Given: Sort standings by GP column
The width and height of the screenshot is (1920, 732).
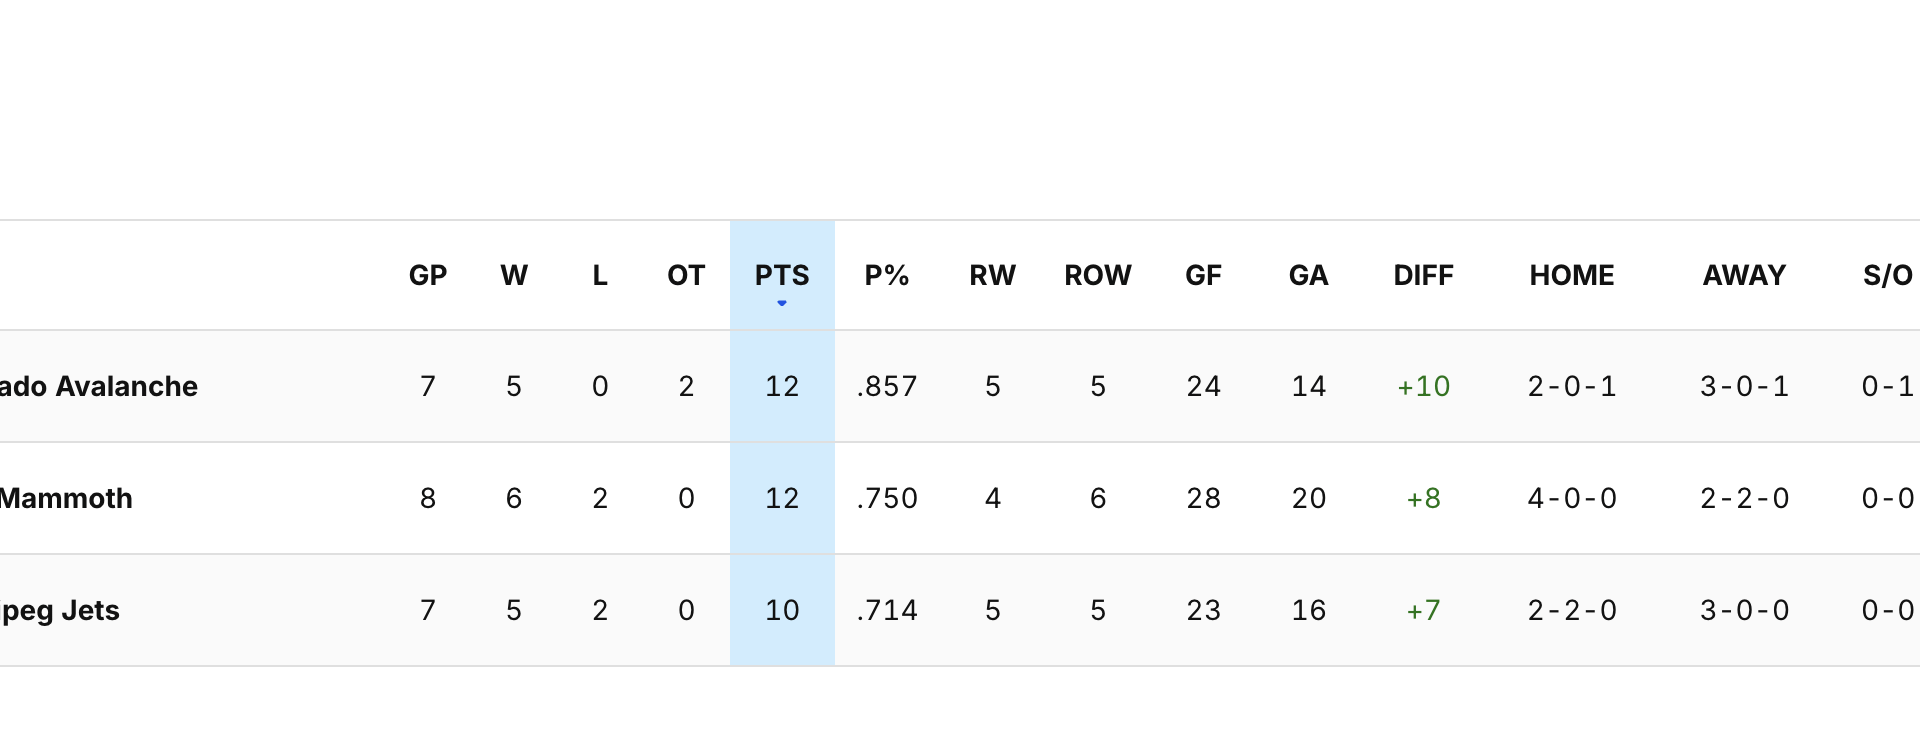Looking at the screenshot, I should pyautogui.click(x=427, y=275).
